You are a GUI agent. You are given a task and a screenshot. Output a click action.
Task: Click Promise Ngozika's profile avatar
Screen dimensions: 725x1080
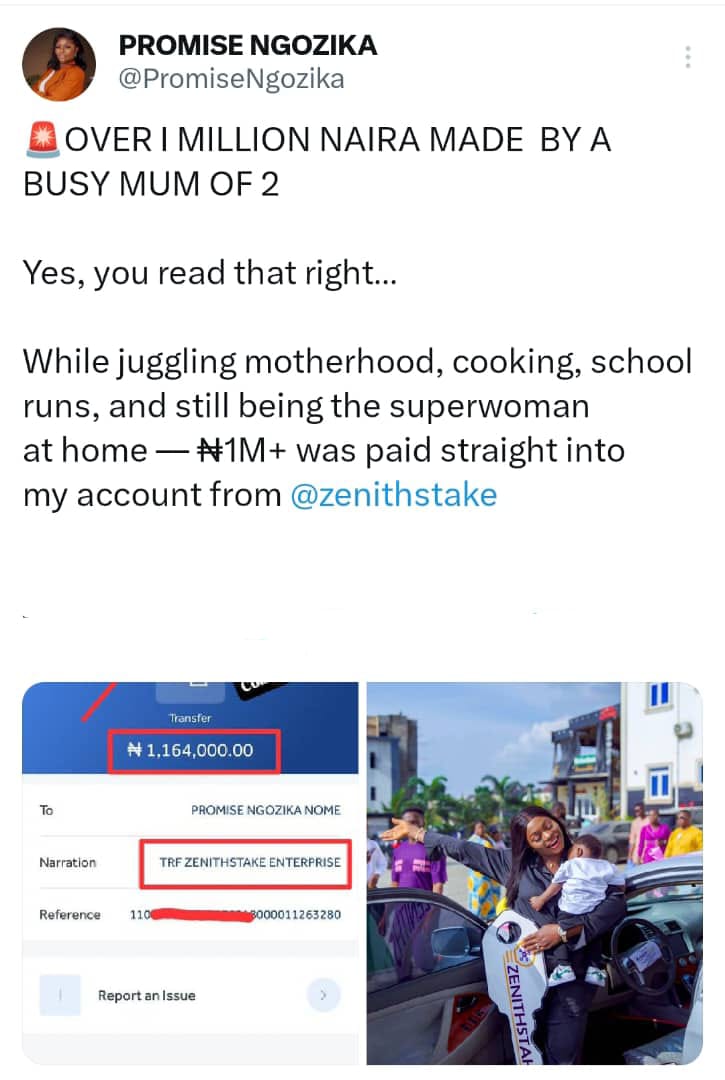click(59, 64)
